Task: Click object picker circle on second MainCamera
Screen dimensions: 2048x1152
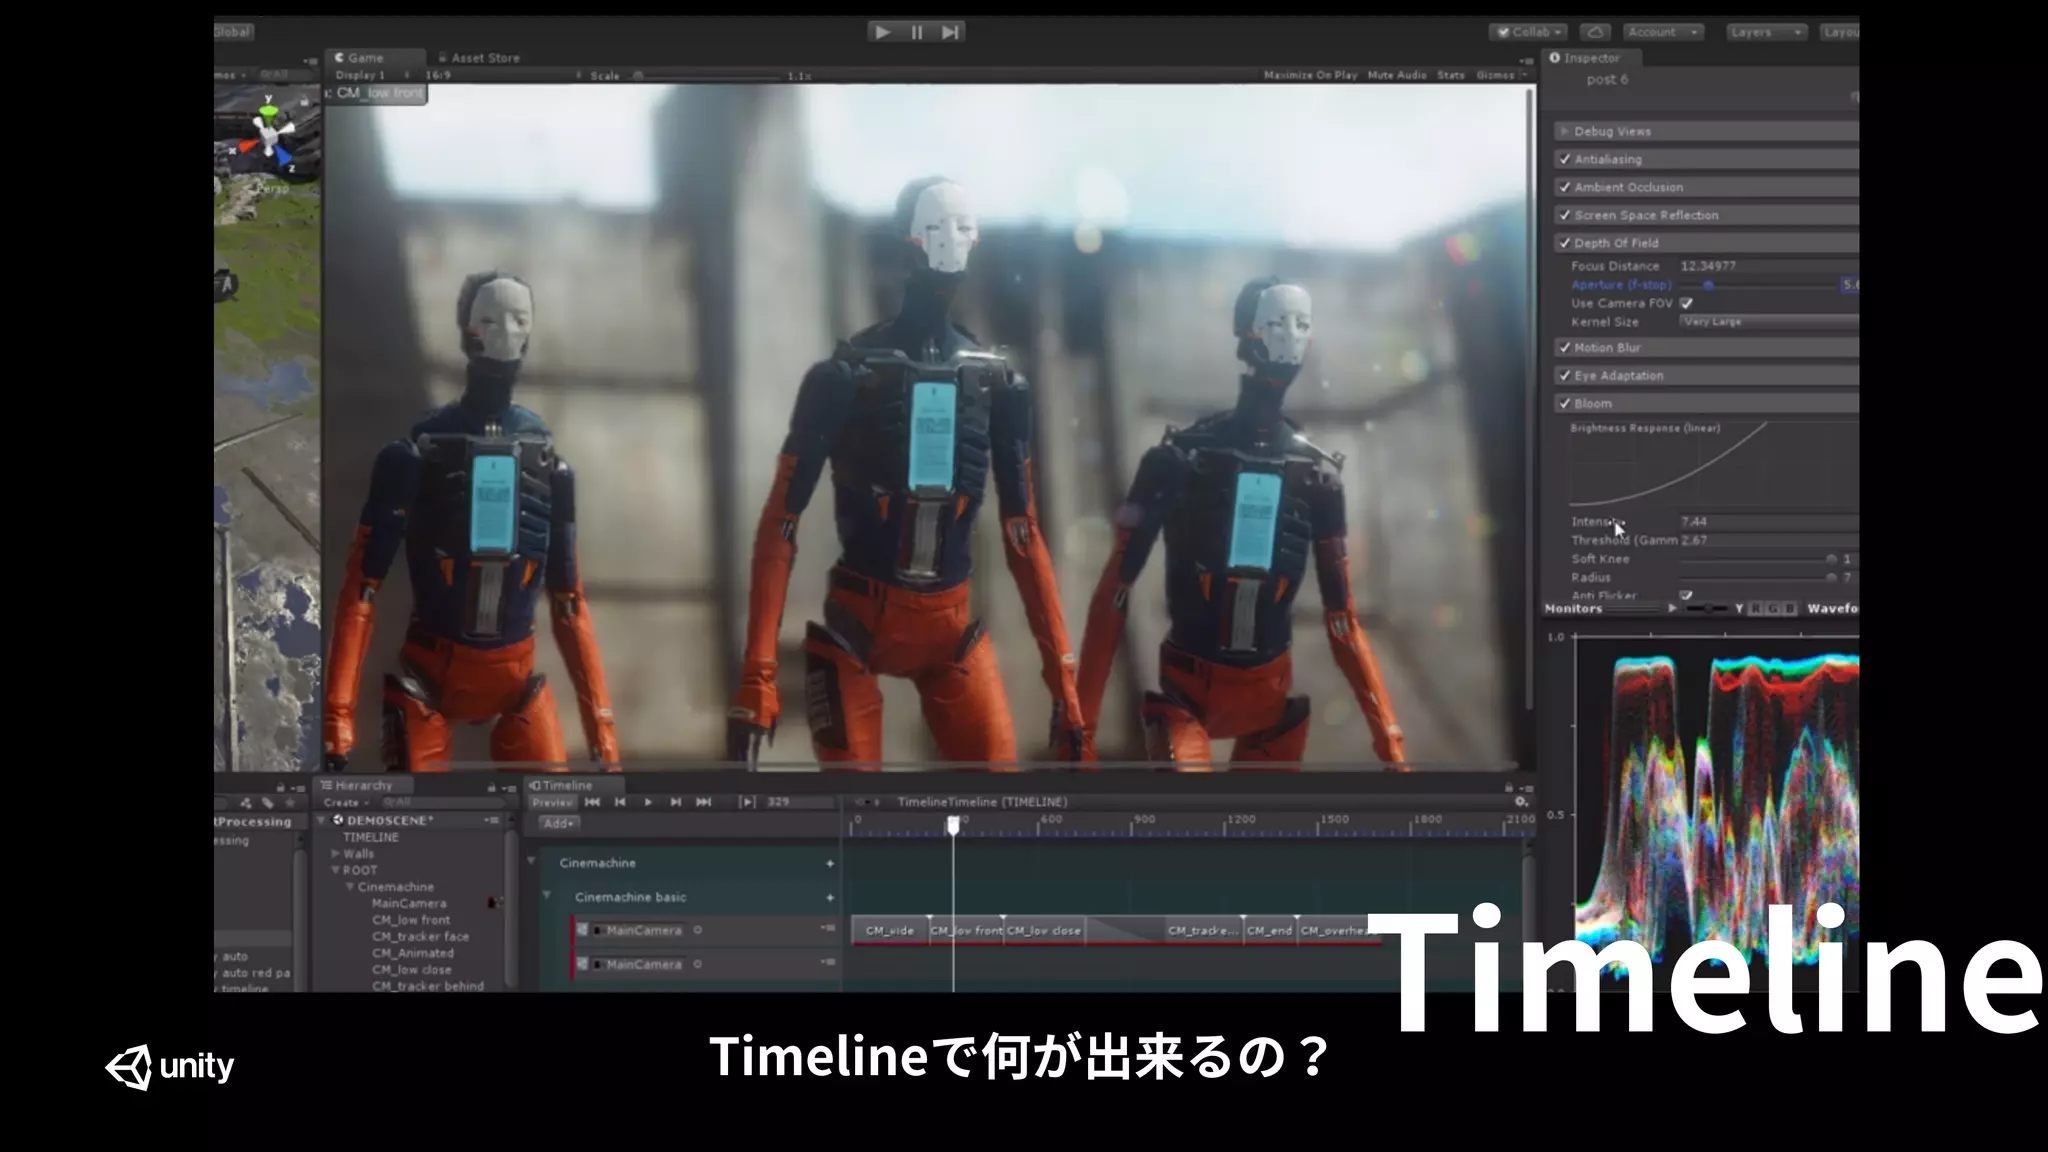Action: point(698,964)
